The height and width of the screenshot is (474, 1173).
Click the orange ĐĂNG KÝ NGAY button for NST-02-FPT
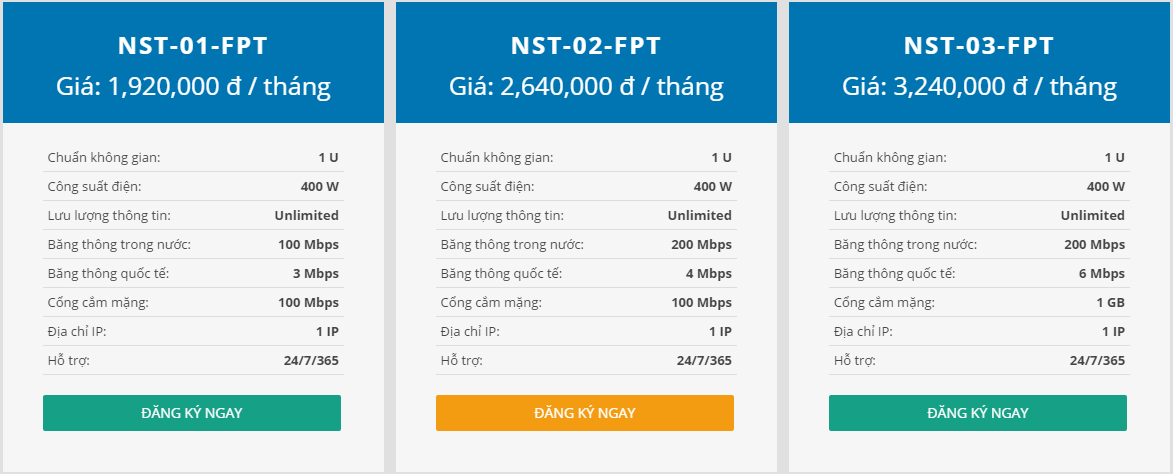tap(585, 413)
